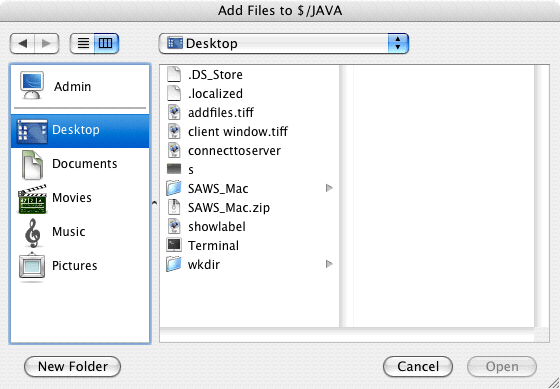560x389 pixels.
Task: Select the Terminal item name
Action: tap(213, 246)
